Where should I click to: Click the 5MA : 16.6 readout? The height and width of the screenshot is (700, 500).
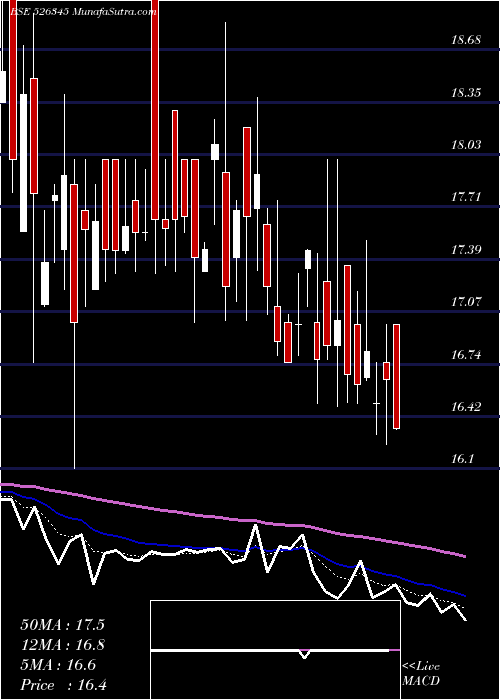coord(58,665)
